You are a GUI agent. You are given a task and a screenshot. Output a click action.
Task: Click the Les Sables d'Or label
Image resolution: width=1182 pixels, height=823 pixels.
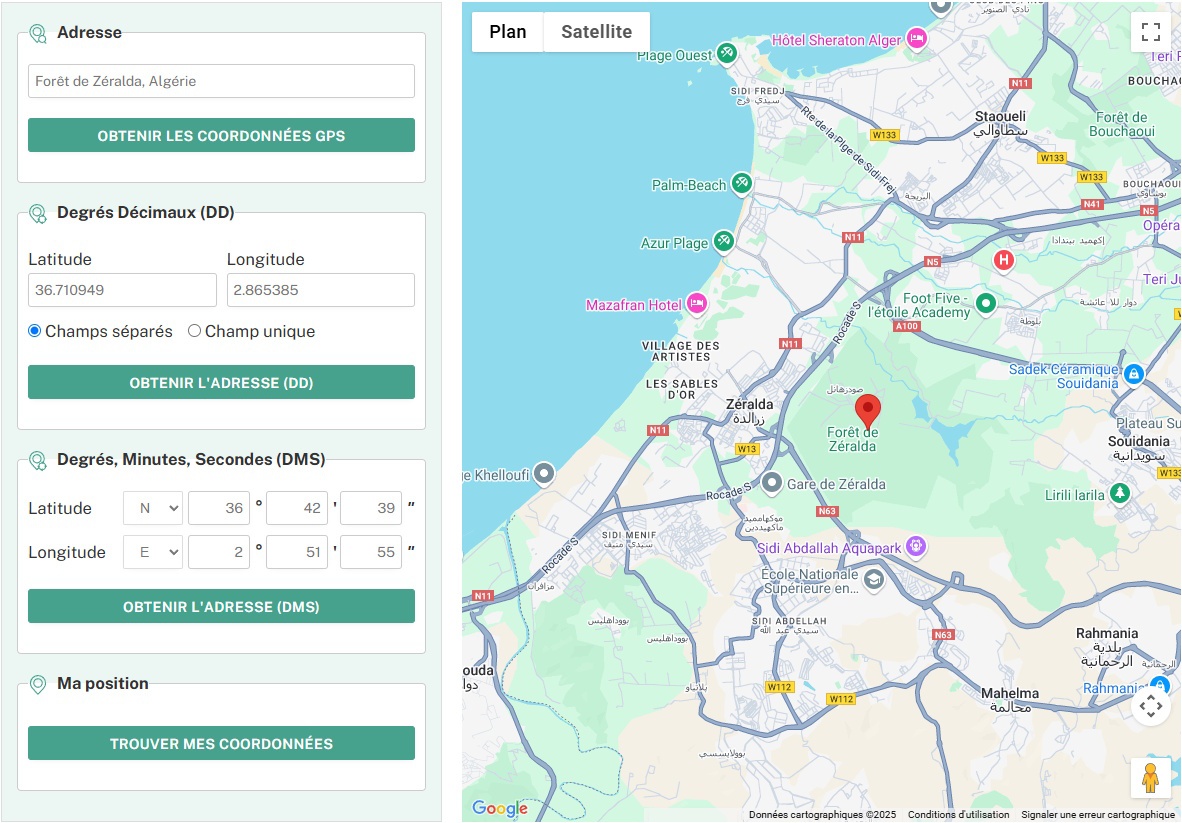pos(682,389)
